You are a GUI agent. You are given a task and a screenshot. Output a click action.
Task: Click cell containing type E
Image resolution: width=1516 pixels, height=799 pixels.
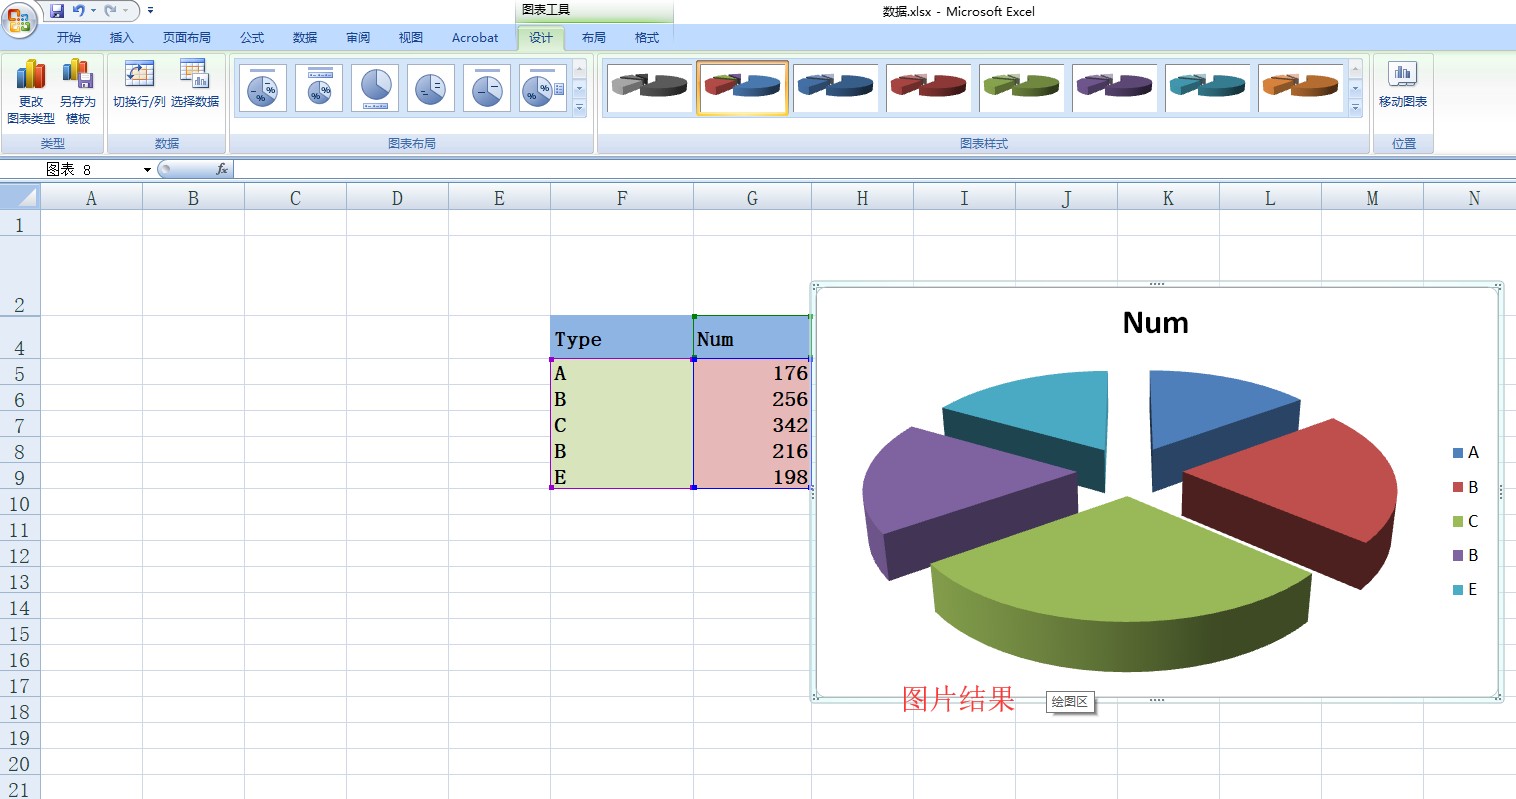click(622, 477)
